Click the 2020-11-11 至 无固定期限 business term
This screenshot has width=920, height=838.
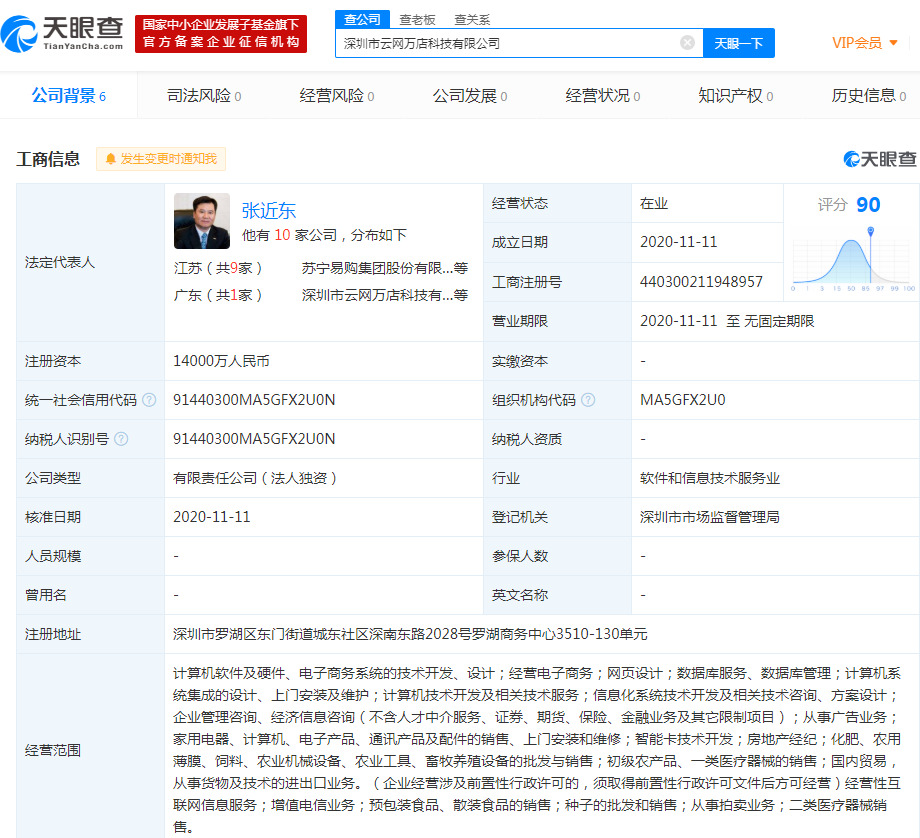pyautogui.click(x=727, y=321)
